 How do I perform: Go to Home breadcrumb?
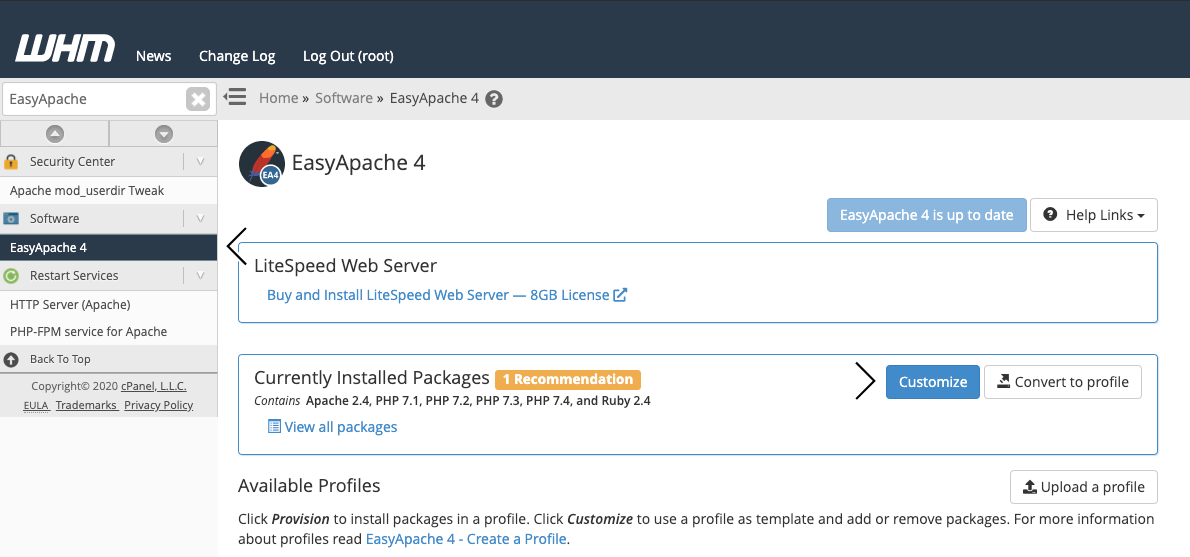[x=279, y=98]
